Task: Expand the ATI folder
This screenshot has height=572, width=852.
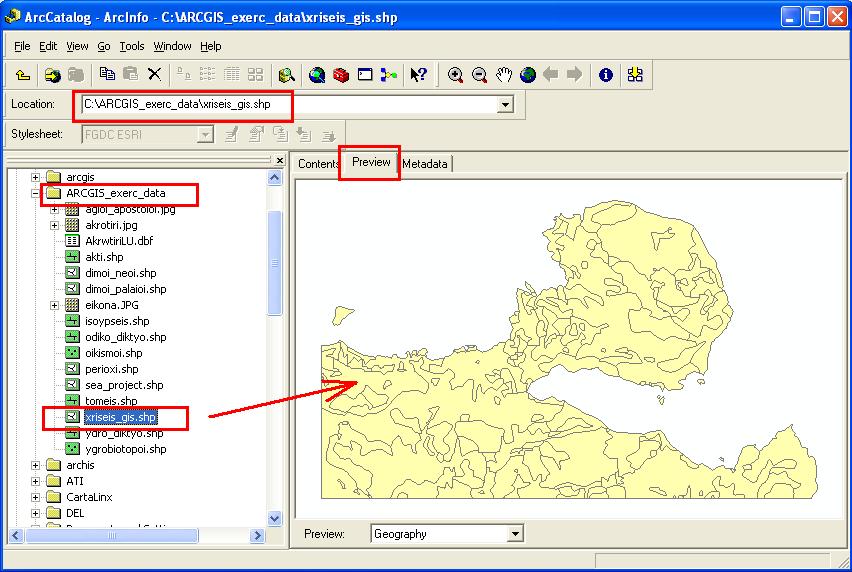Action: (x=35, y=481)
